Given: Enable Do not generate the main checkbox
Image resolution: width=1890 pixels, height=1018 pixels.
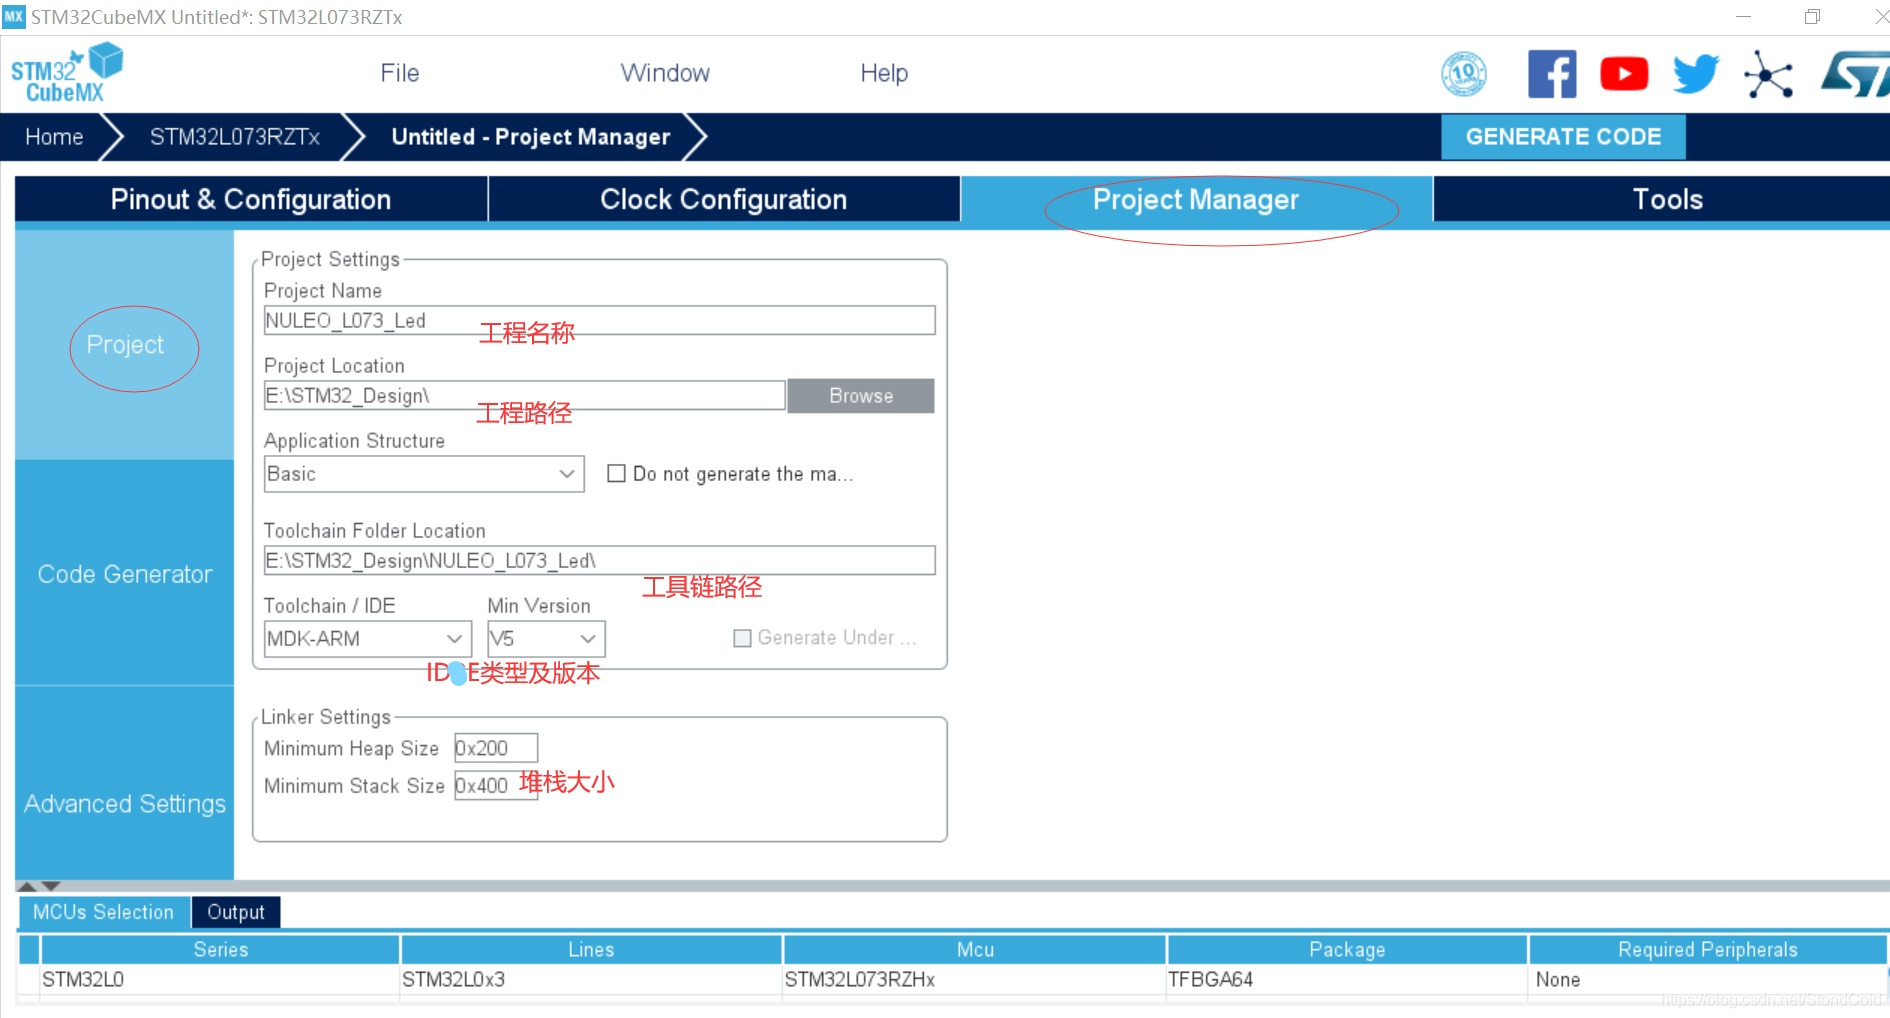Looking at the screenshot, I should 617,473.
